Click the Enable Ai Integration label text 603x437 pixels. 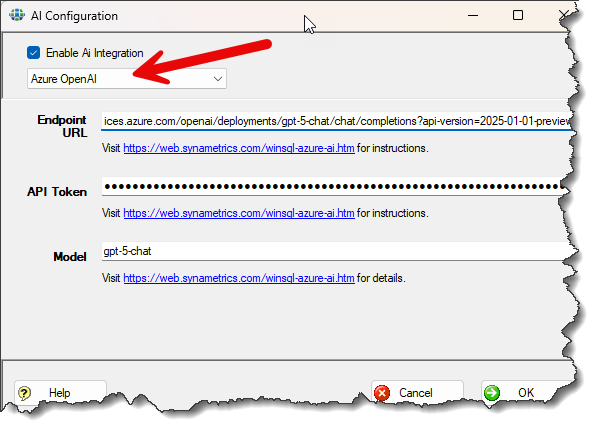tap(94, 53)
